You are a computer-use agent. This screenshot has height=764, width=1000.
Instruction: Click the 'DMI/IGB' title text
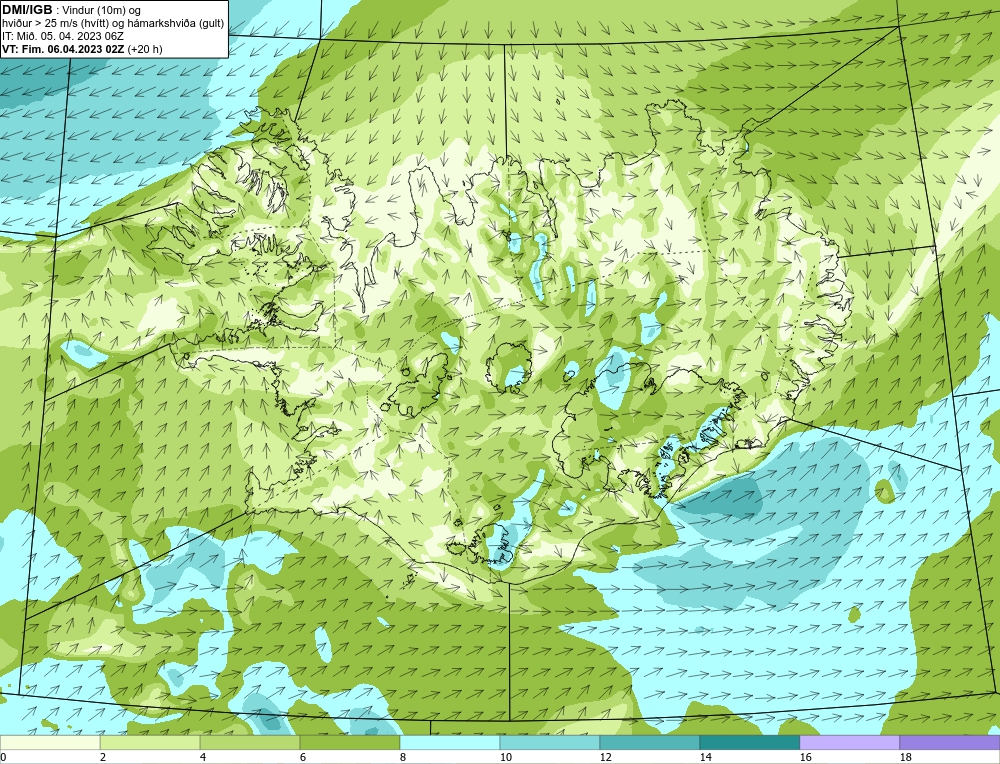27,10
